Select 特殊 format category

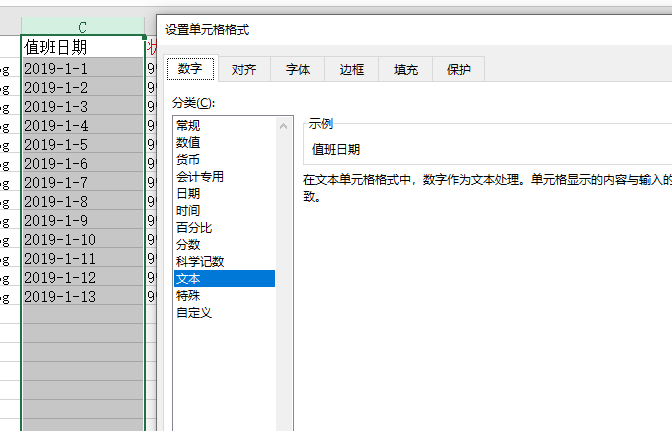[188, 296]
